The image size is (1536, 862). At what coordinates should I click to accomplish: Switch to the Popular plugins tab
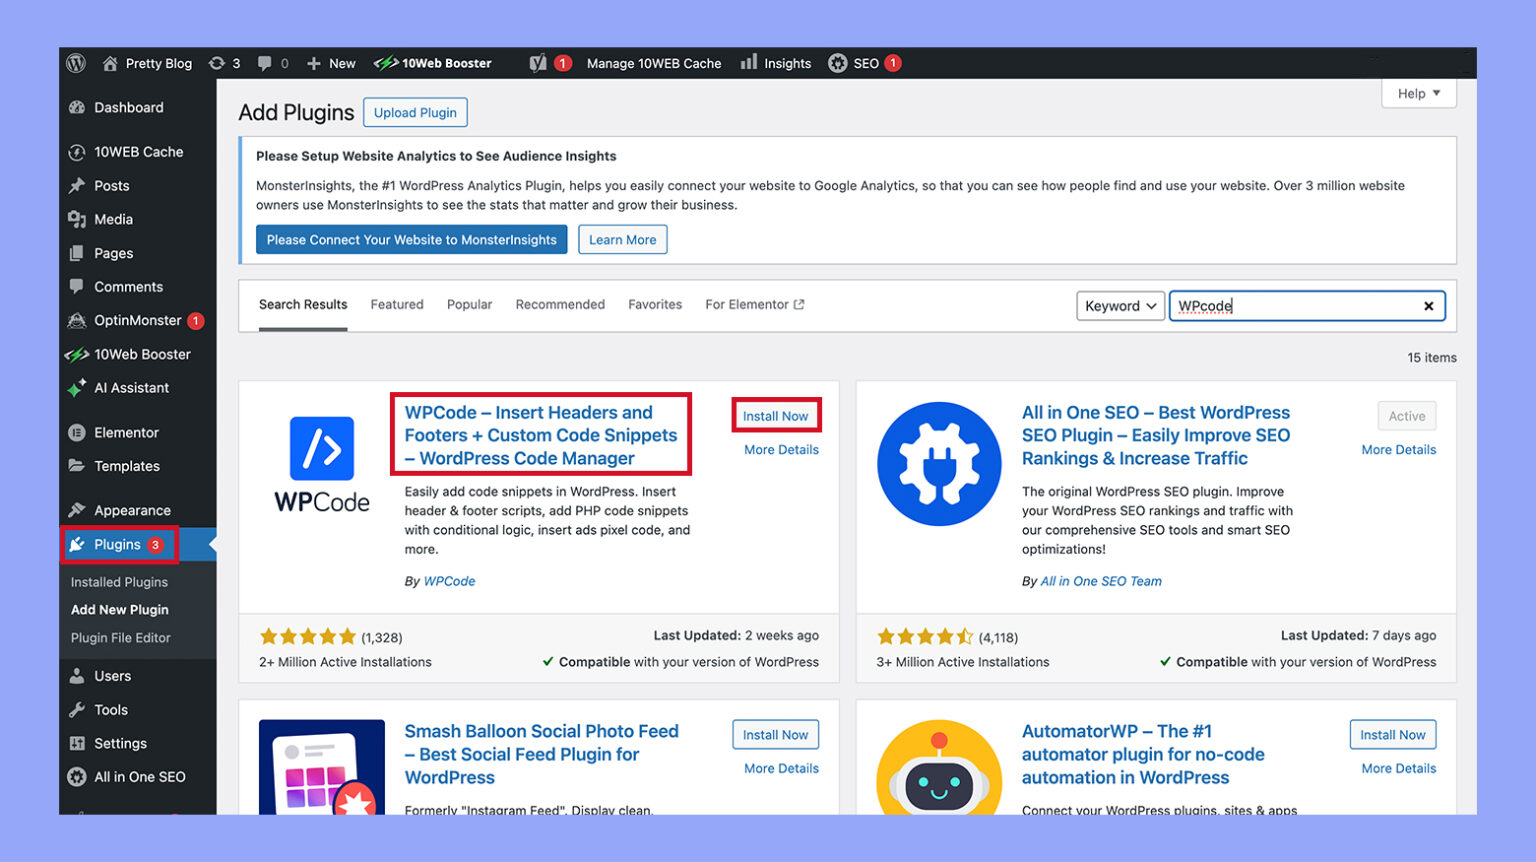[x=469, y=305]
